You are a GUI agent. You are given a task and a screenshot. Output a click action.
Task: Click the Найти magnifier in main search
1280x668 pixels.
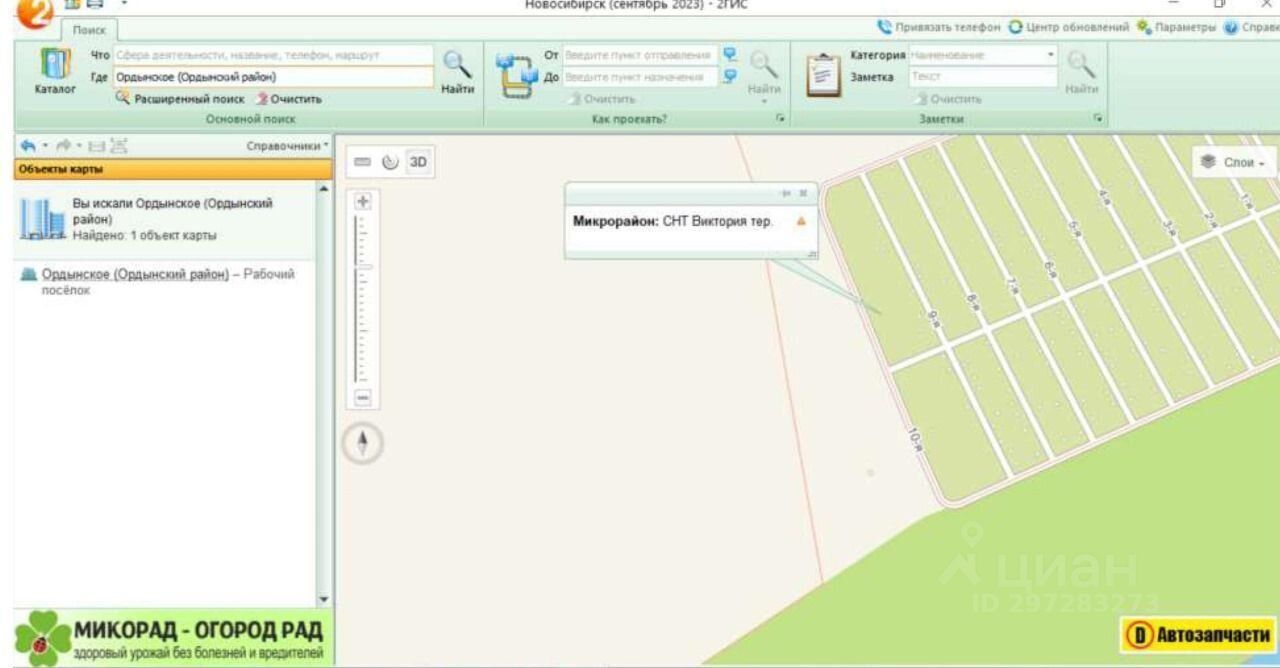point(456,73)
